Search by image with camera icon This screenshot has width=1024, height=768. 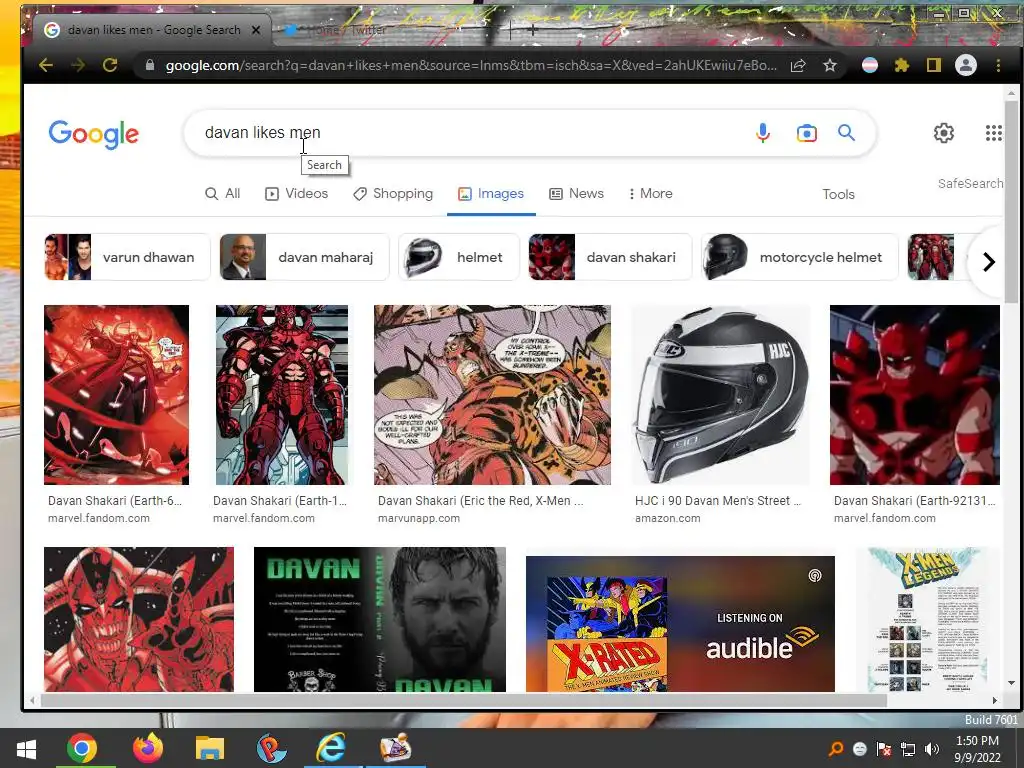pyautogui.click(x=807, y=133)
